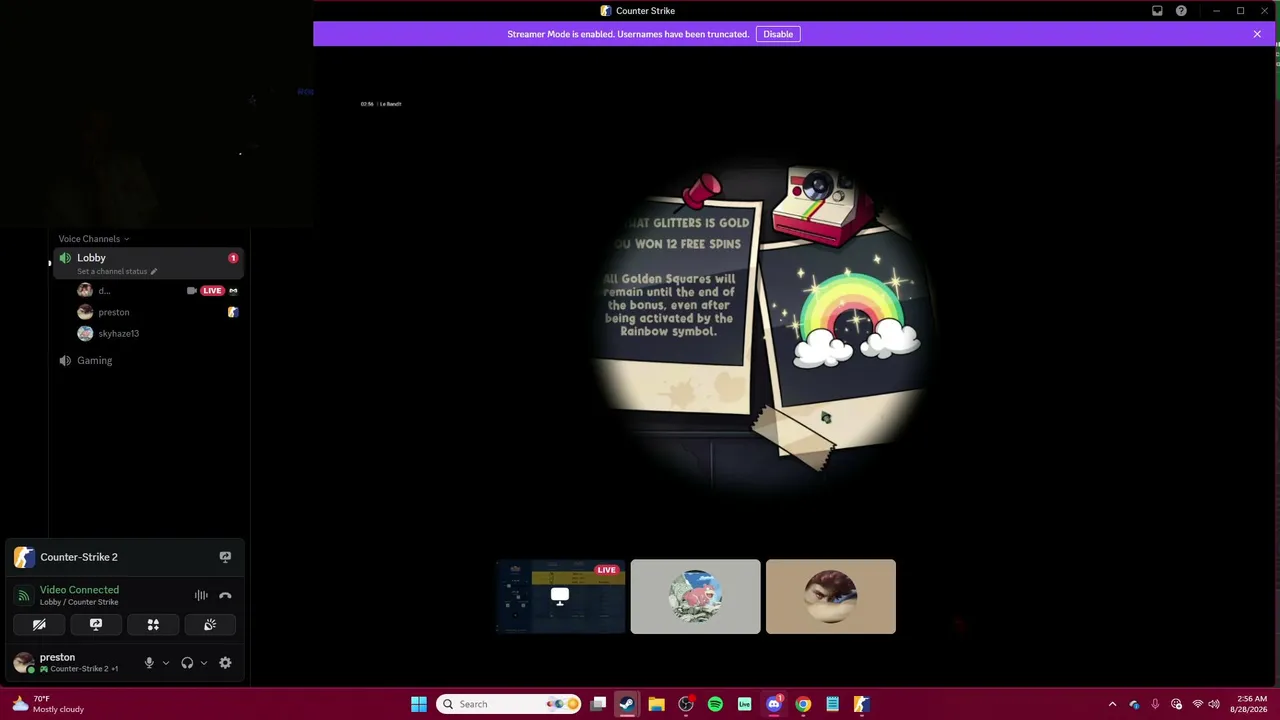This screenshot has width=1280, height=720.
Task: Open the soundboard button
Action: pyautogui.click(x=210, y=625)
